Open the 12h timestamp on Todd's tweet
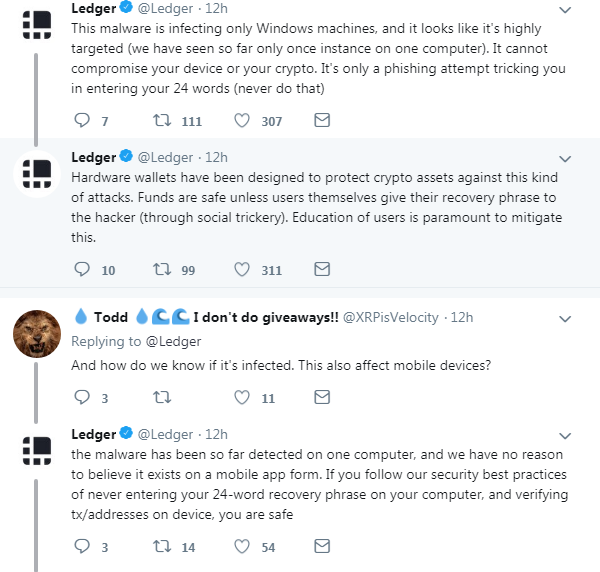600x572 pixels. [462, 317]
